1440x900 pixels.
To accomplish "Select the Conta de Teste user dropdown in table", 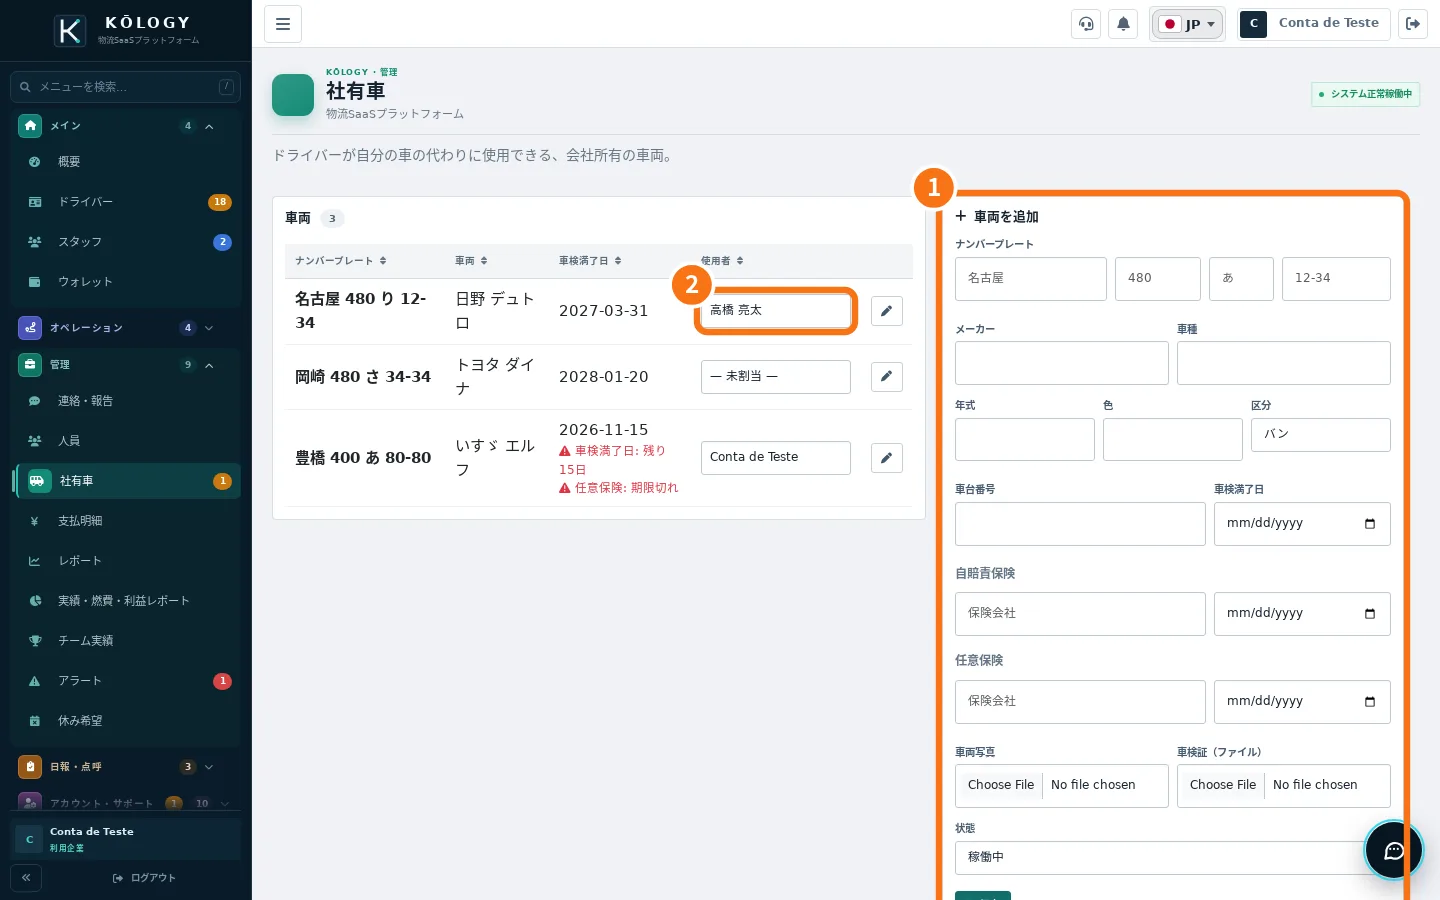I will click(x=775, y=458).
